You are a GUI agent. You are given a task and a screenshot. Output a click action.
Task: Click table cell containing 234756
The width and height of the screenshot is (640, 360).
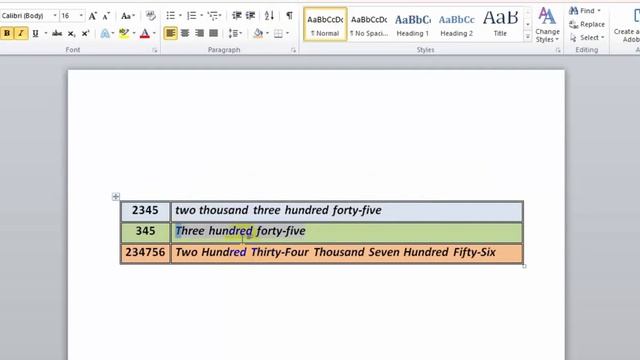coord(145,253)
